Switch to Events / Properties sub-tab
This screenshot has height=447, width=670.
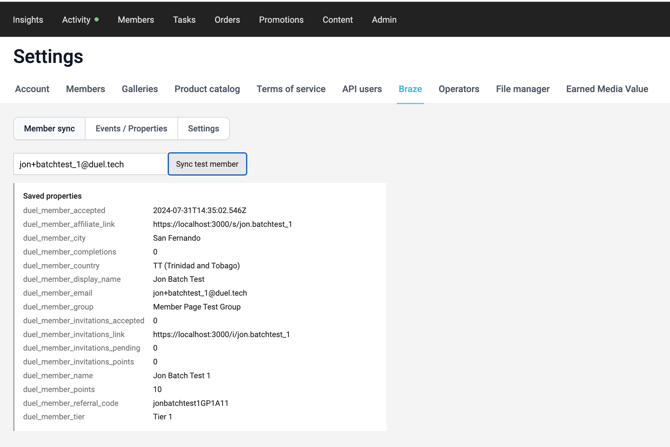point(131,129)
